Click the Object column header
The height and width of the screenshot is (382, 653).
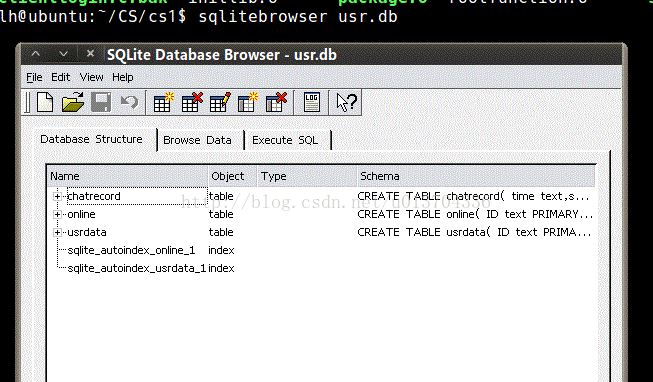[232, 176]
